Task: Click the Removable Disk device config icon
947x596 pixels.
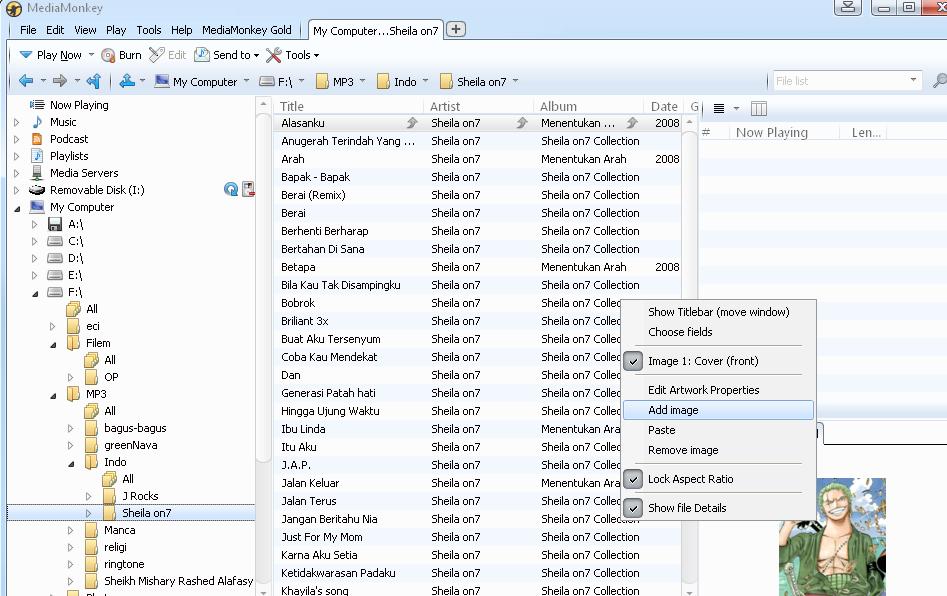Action: 248,189
